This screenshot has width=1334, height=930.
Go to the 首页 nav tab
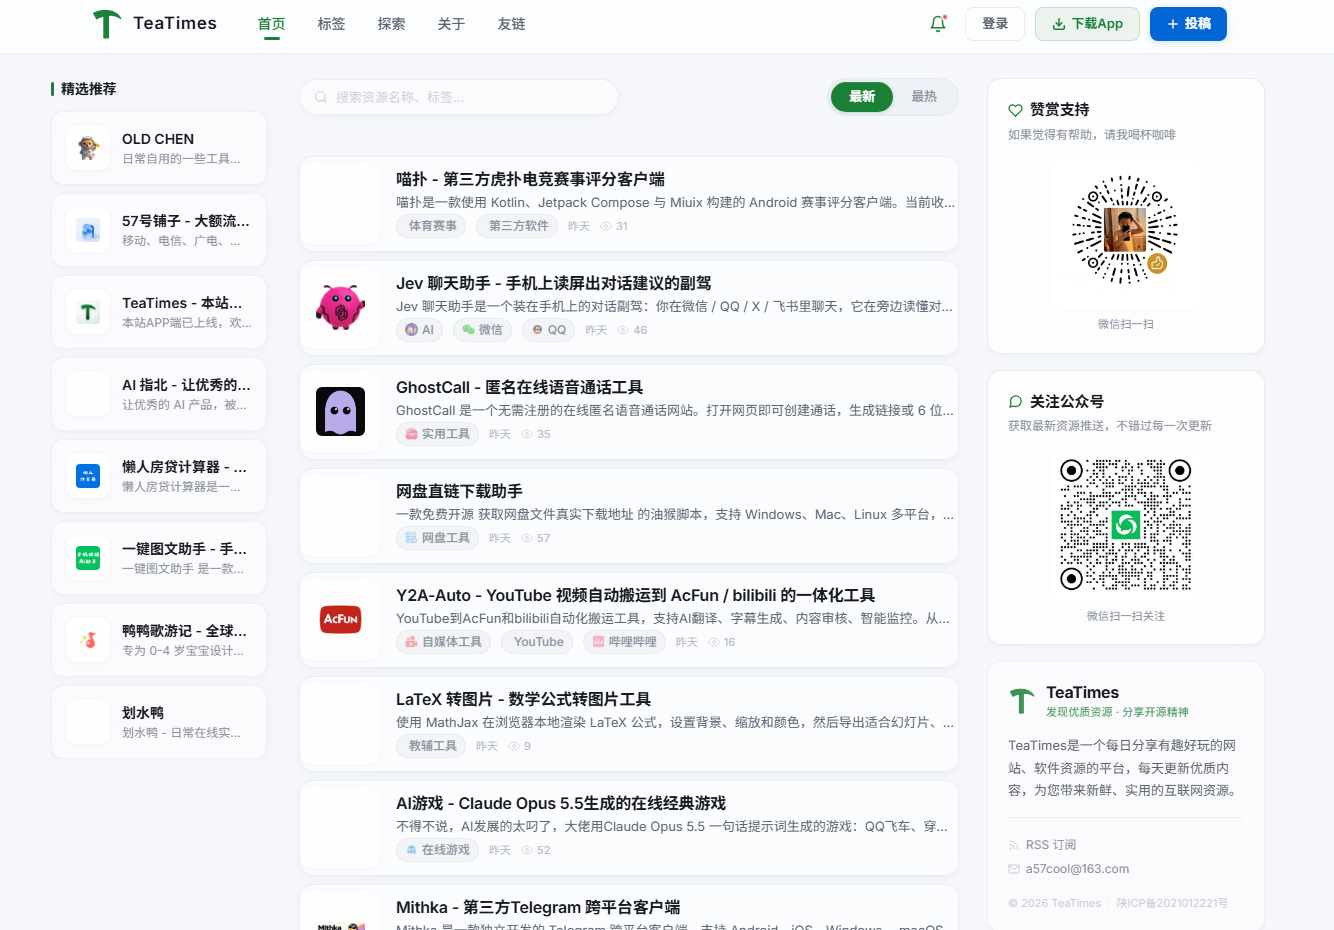click(271, 24)
